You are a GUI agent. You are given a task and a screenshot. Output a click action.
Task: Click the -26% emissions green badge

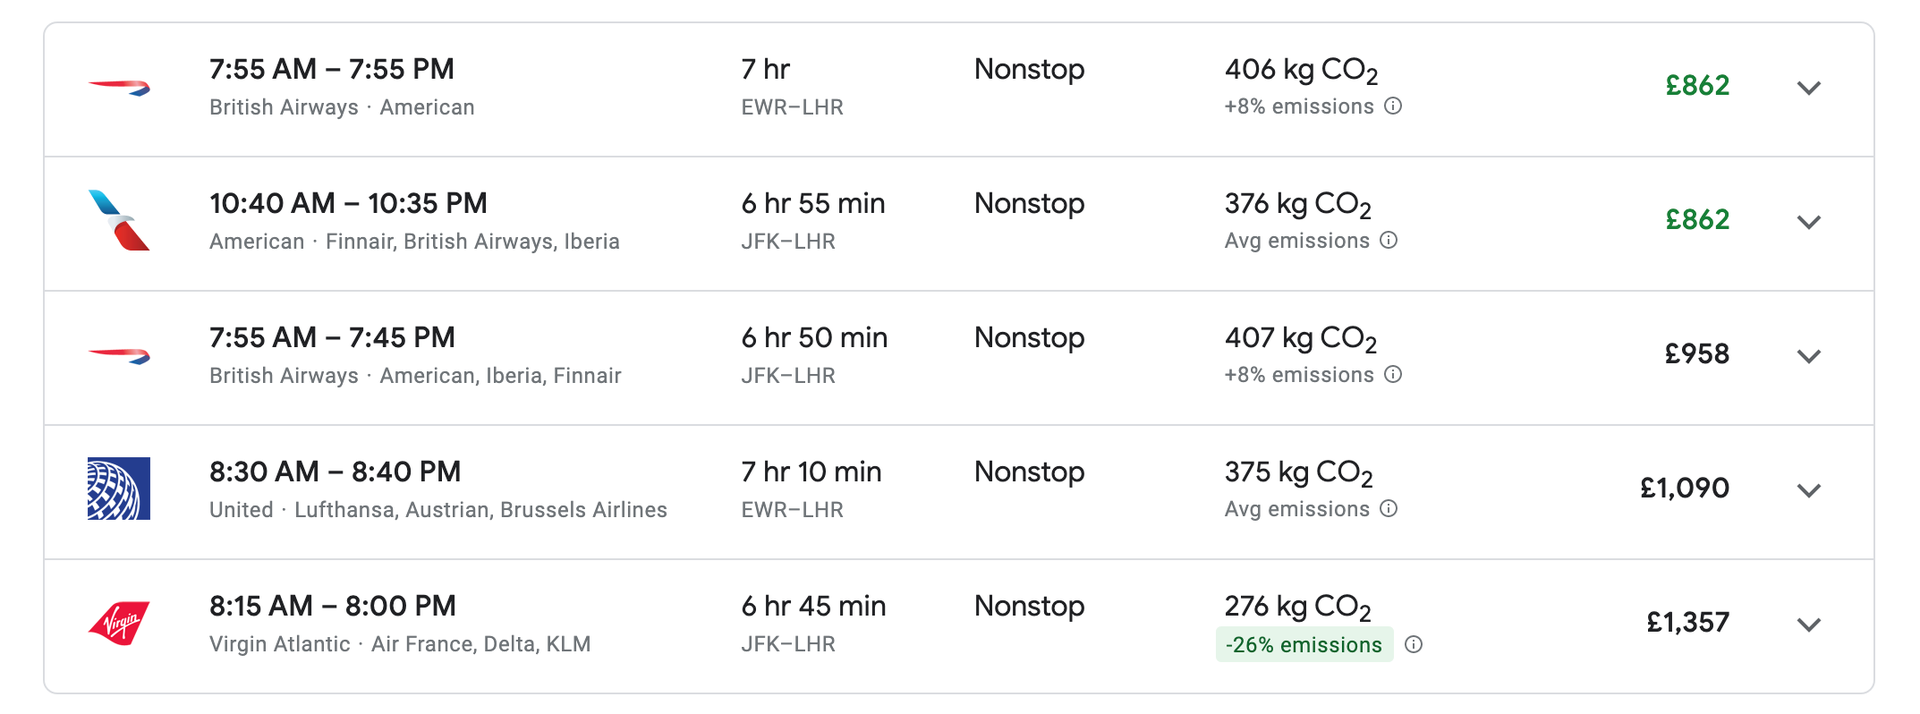click(1304, 644)
